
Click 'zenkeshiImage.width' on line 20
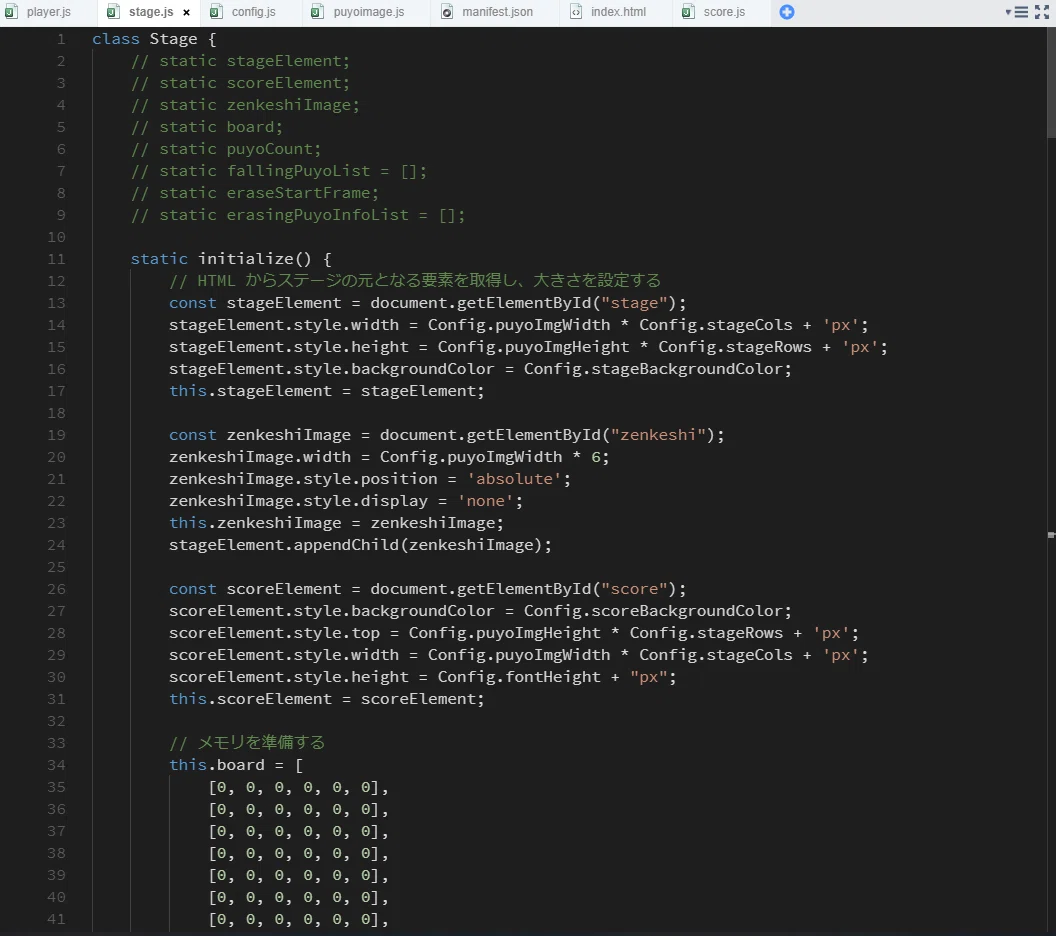tap(260, 457)
